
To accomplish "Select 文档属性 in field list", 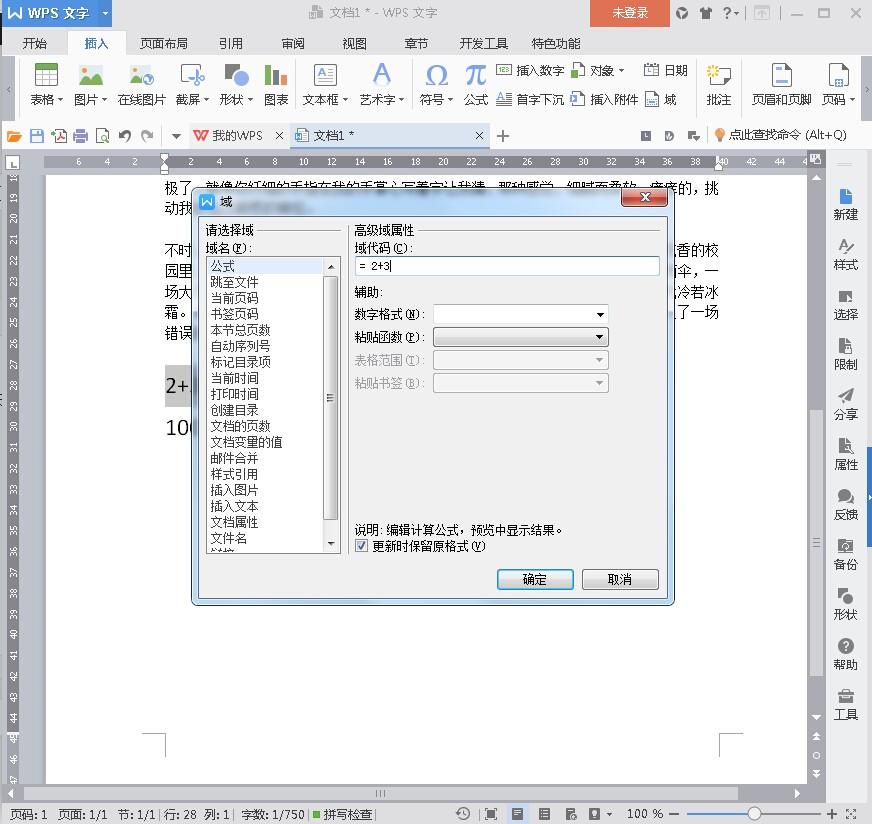I will (234, 522).
